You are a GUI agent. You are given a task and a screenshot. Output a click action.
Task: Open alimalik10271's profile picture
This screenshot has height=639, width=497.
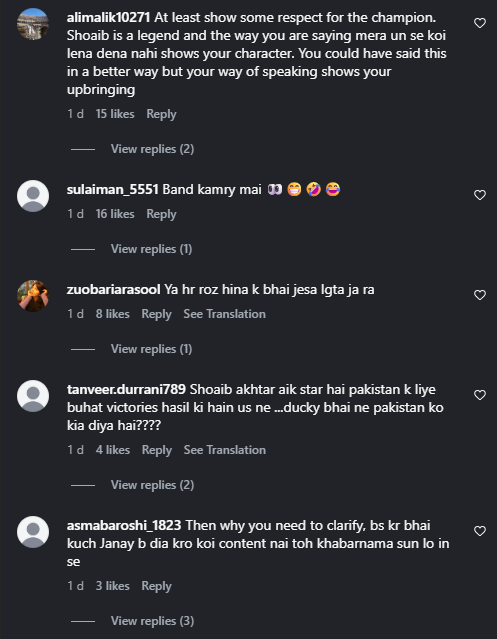33,24
